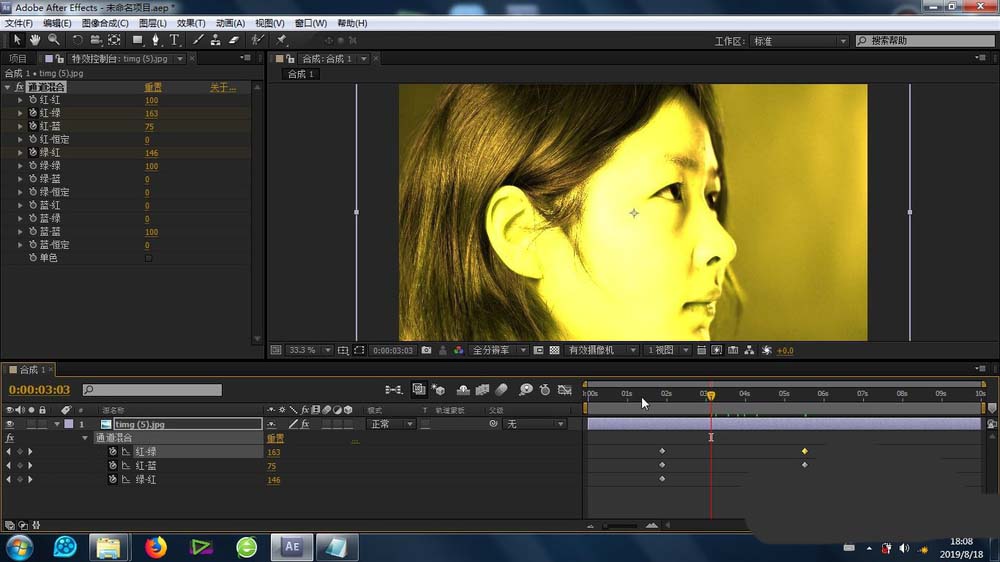Select the Zoom magnifier tool
Screen dimensions: 1000x562
[x=53, y=40]
